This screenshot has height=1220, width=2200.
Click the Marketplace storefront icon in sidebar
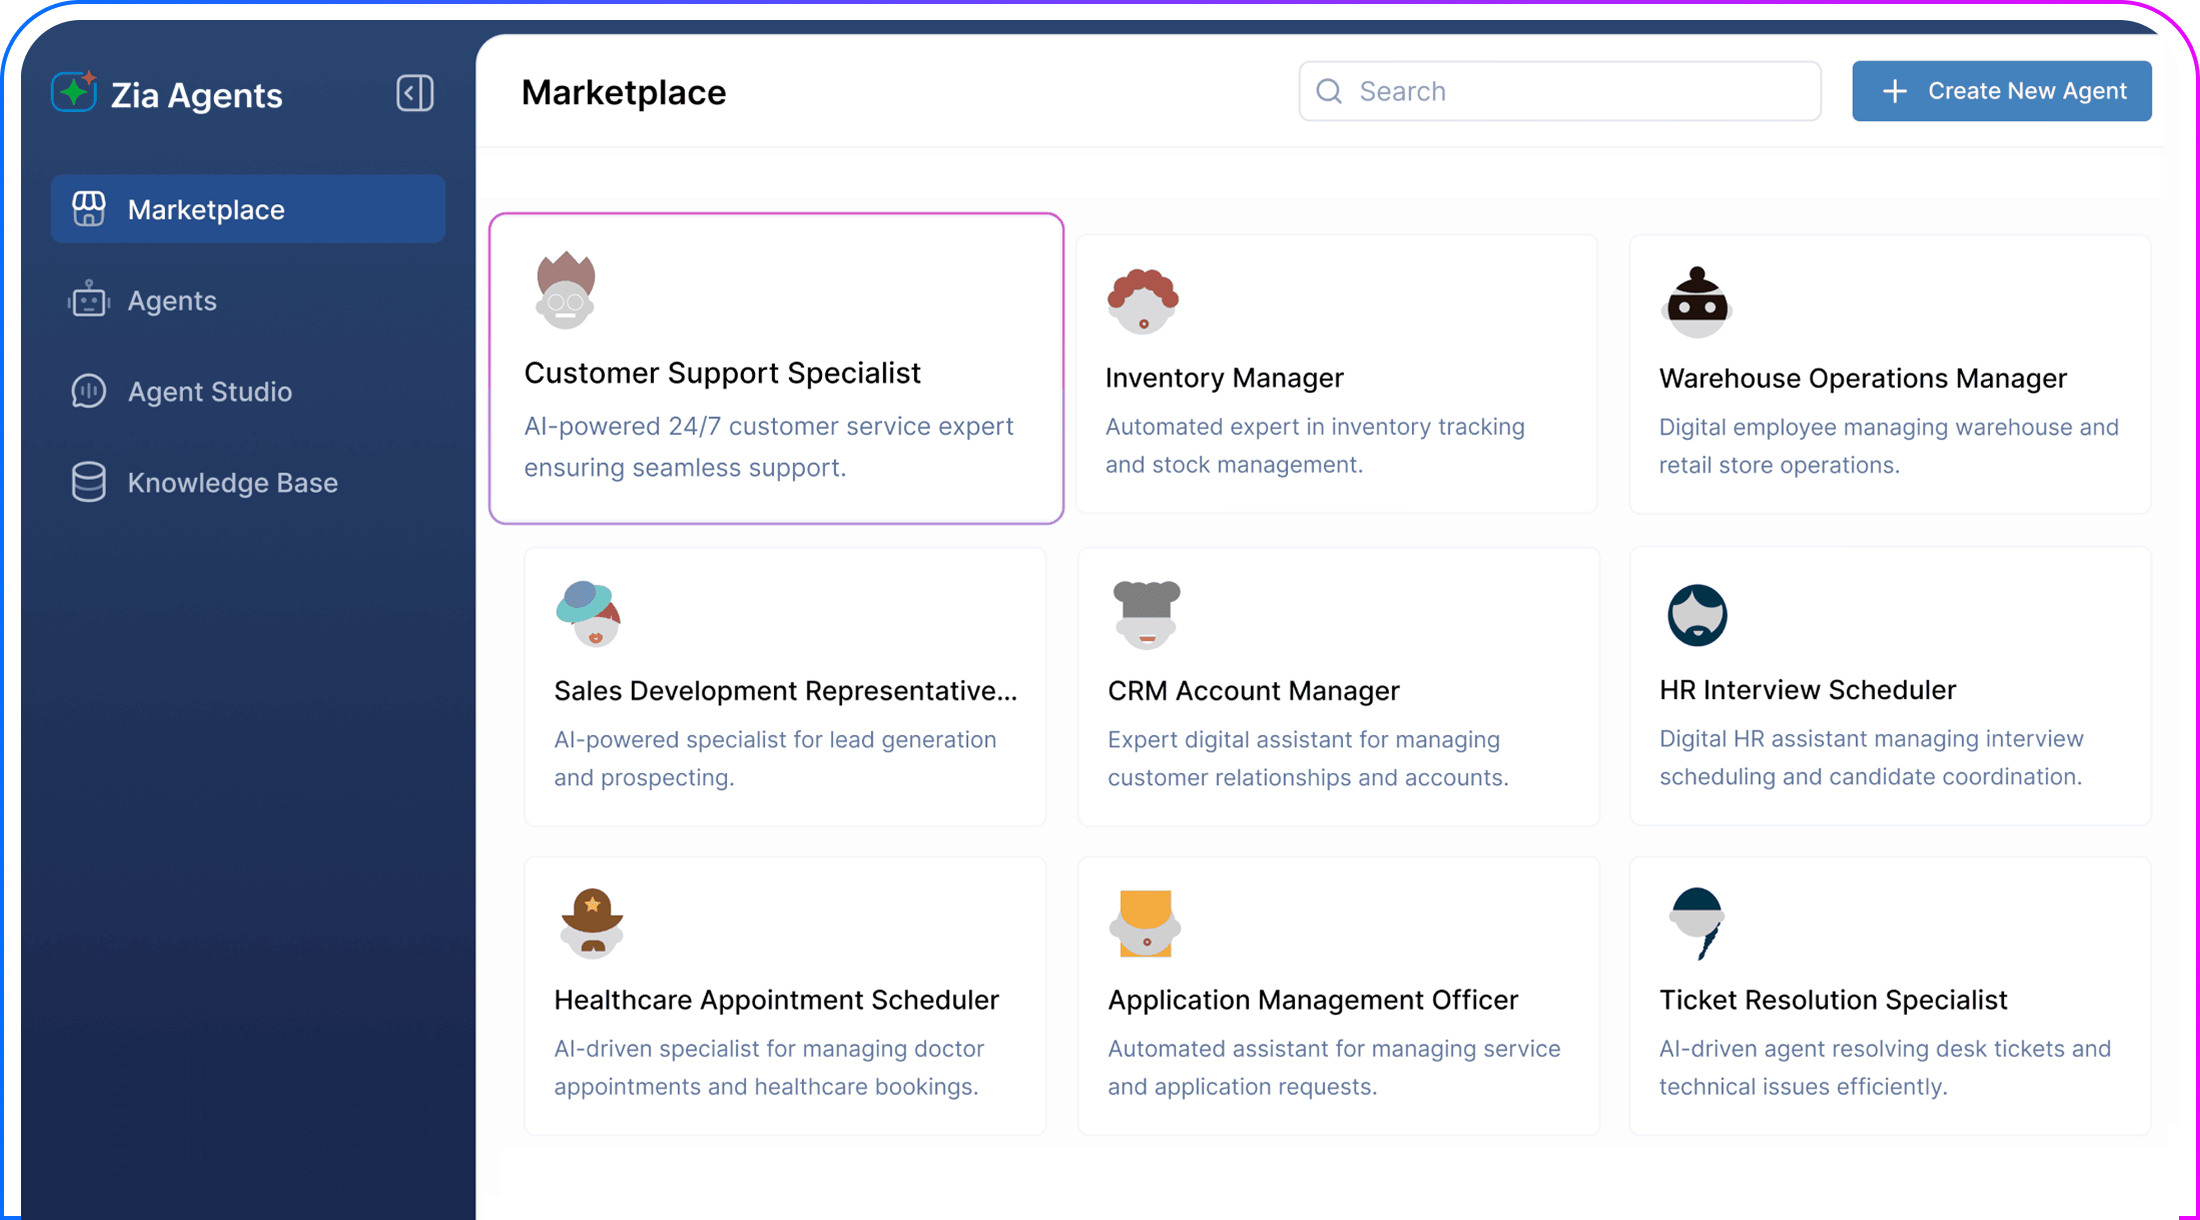[x=89, y=209]
